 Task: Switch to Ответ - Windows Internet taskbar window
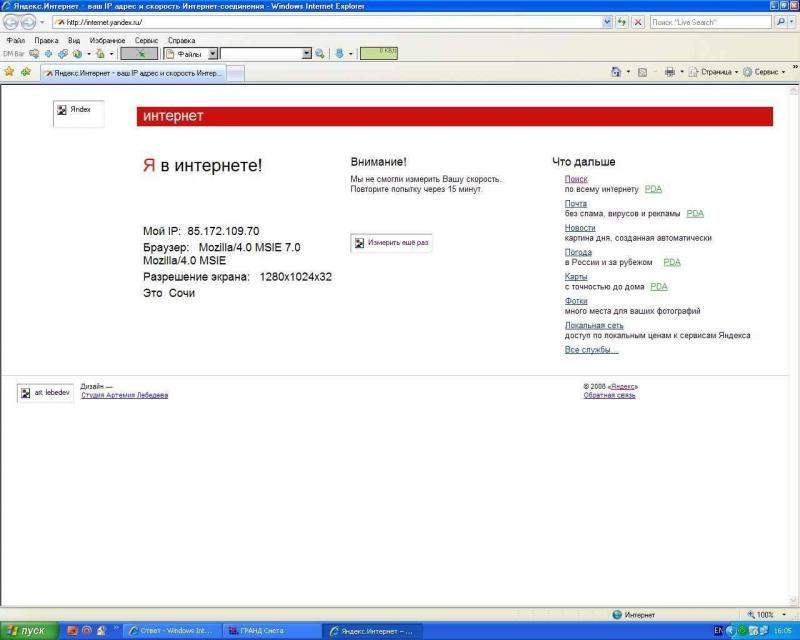pyautogui.click(x=172, y=631)
